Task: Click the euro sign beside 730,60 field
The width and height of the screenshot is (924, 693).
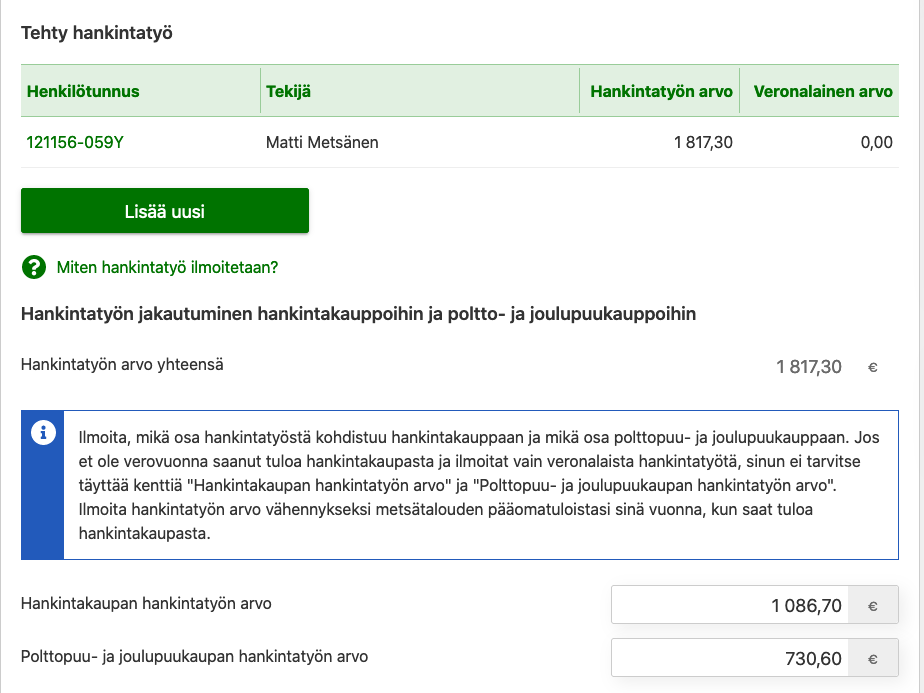Action: click(x=873, y=658)
